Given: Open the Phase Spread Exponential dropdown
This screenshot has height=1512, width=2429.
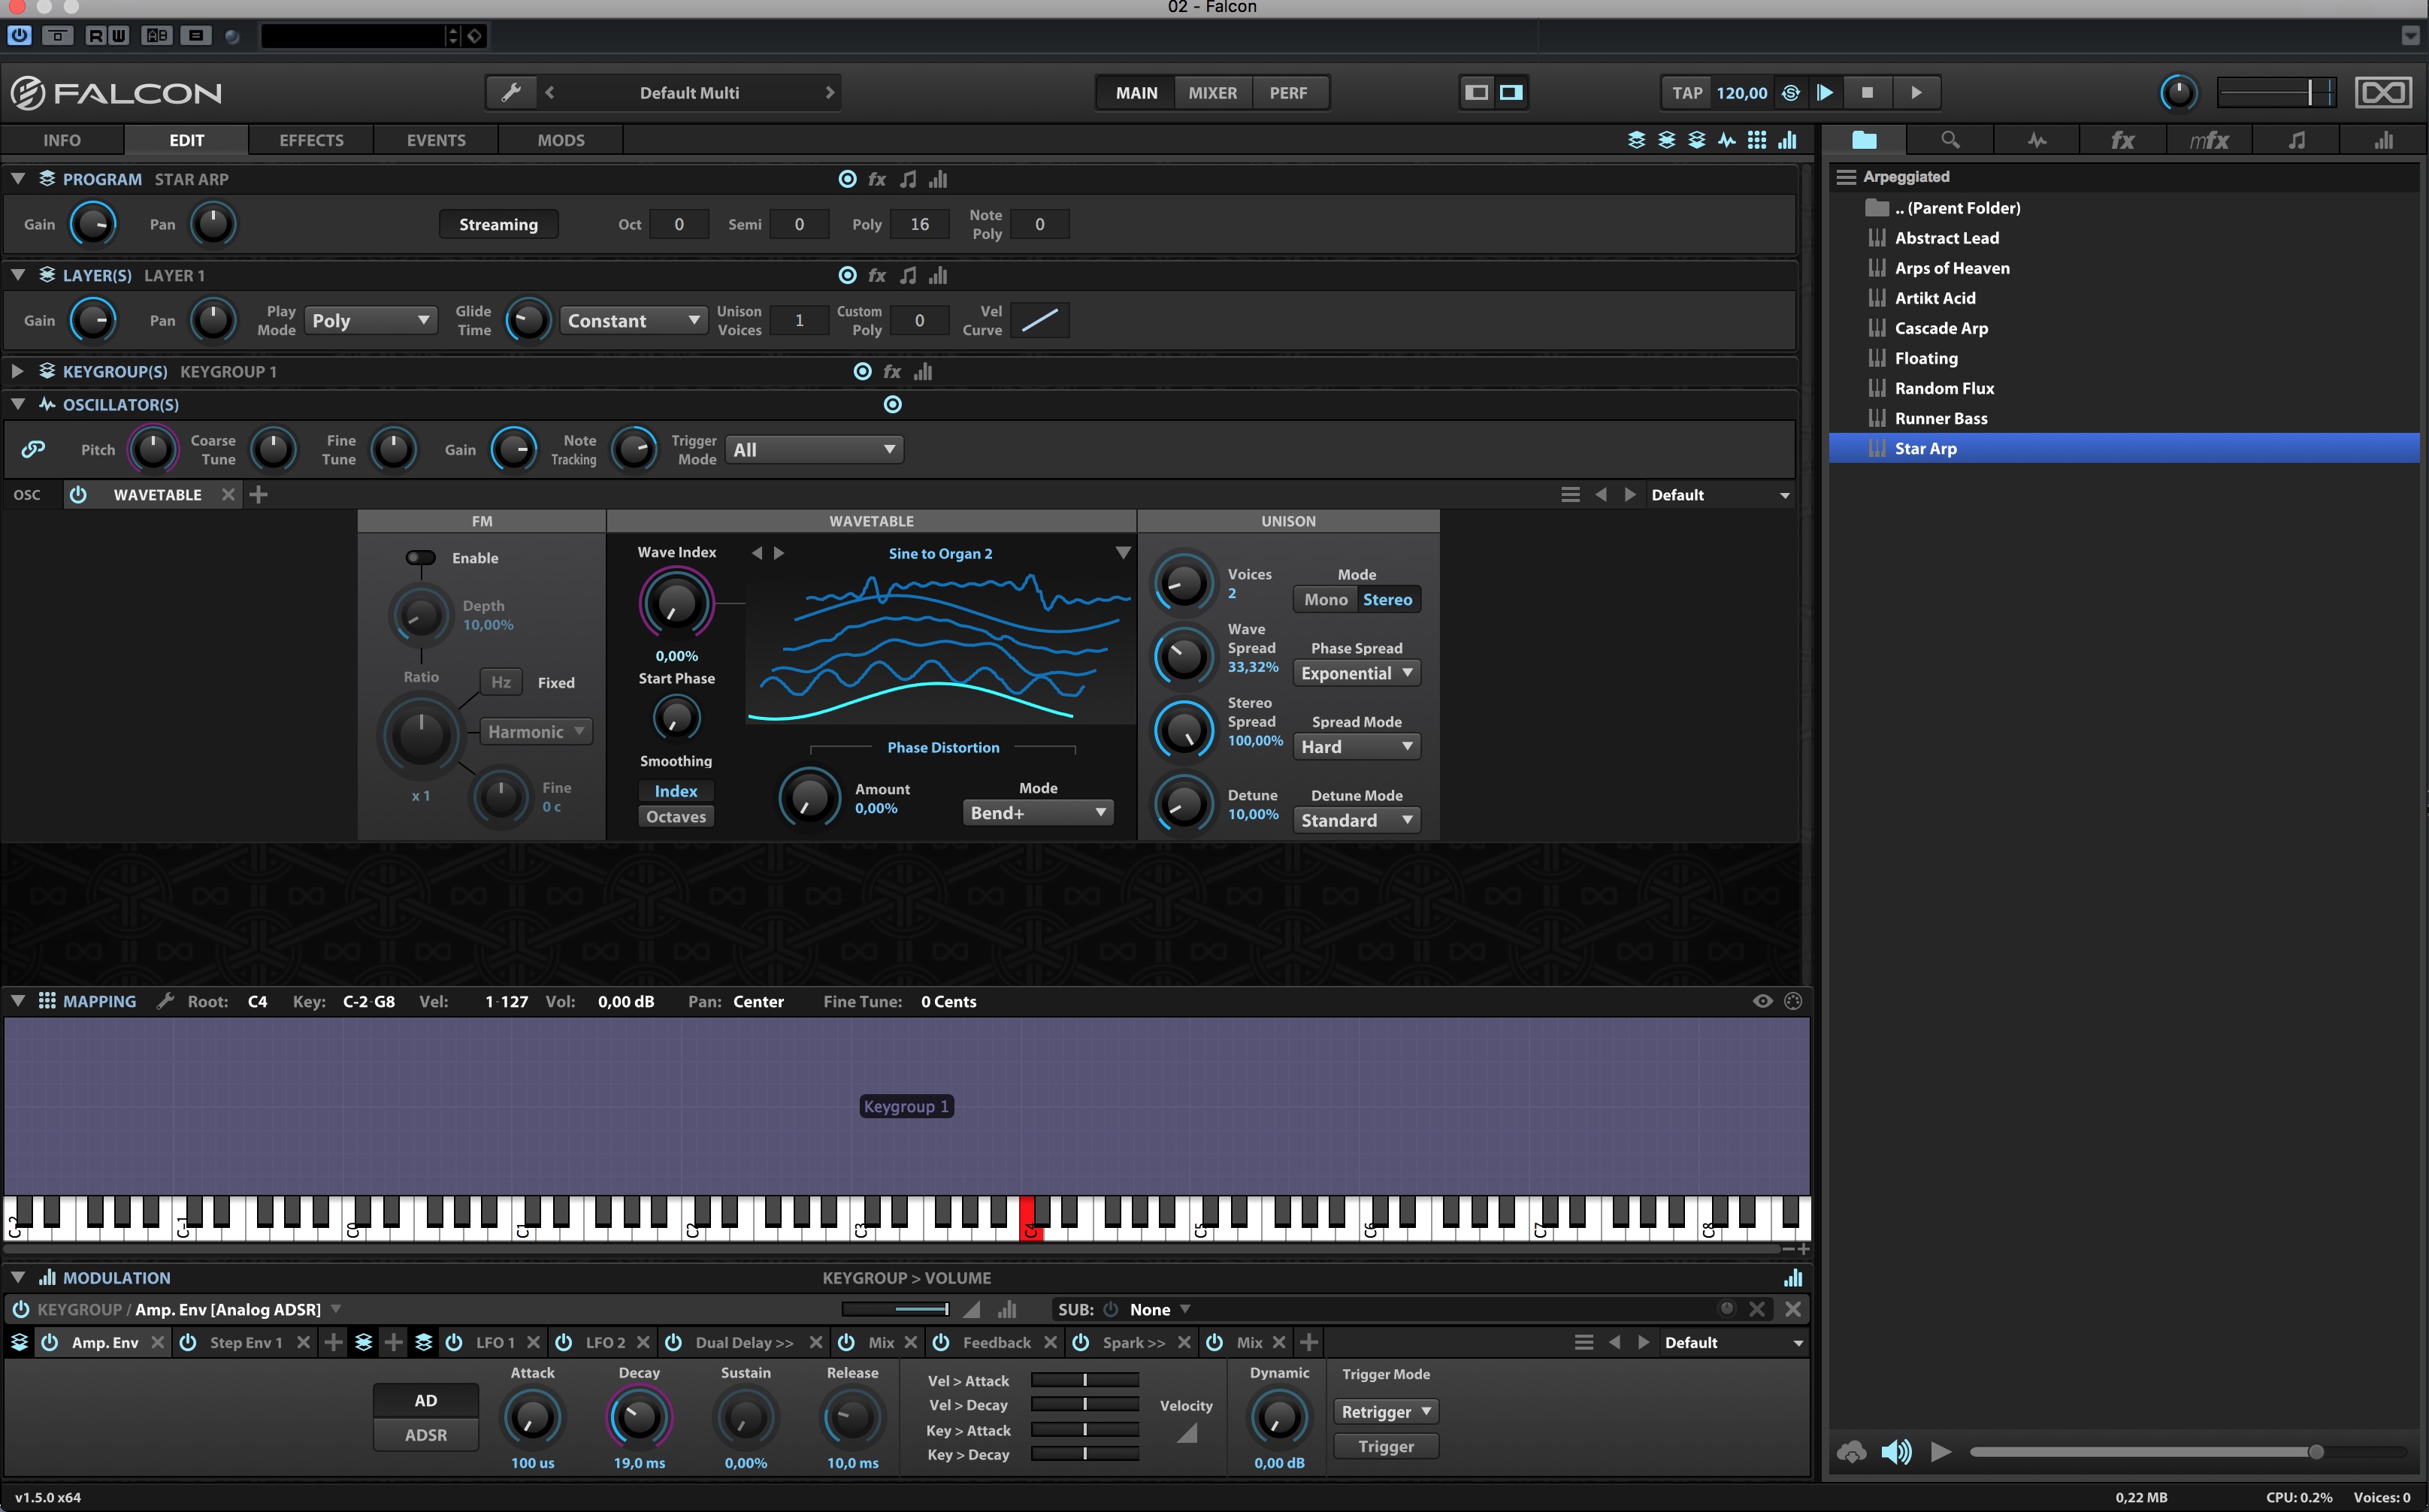Looking at the screenshot, I should [x=1356, y=673].
